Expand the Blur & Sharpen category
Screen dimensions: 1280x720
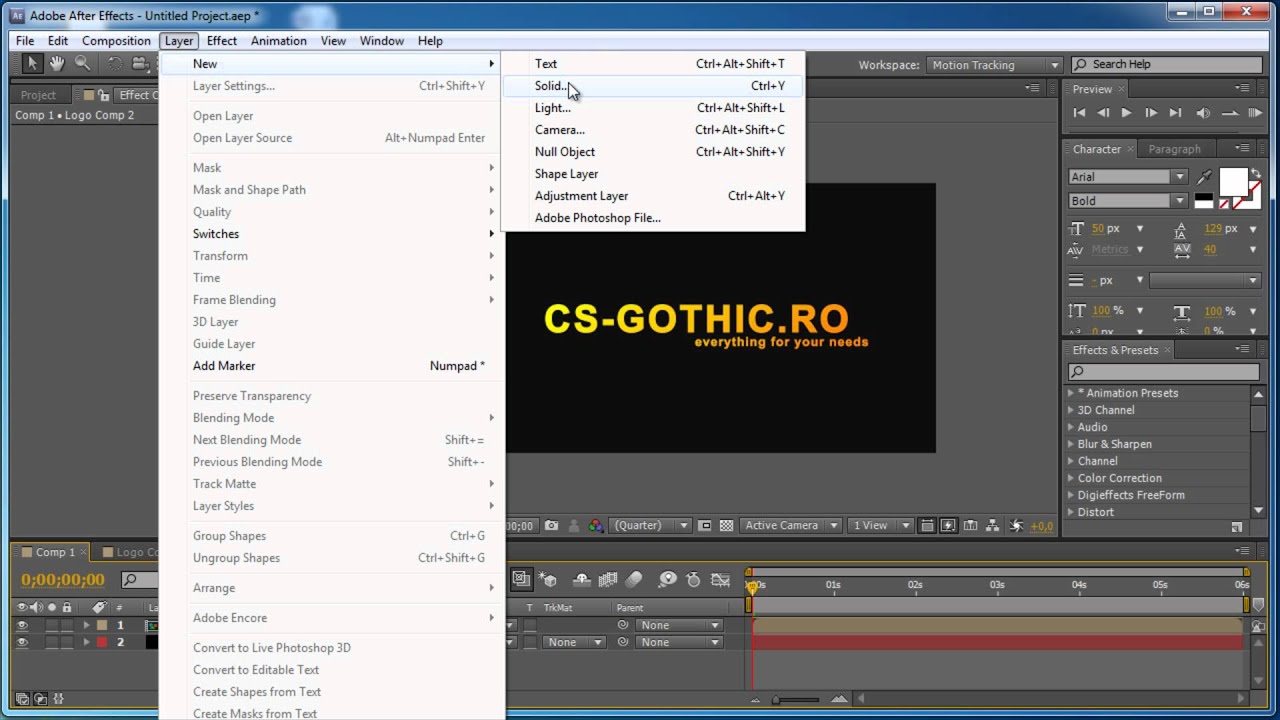click(1071, 444)
